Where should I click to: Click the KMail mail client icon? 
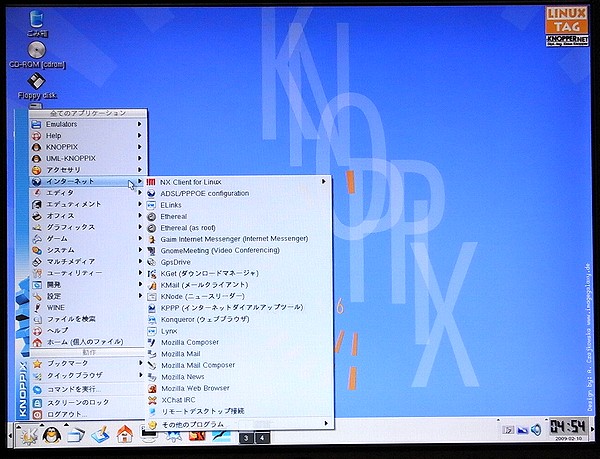tap(152, 285)
